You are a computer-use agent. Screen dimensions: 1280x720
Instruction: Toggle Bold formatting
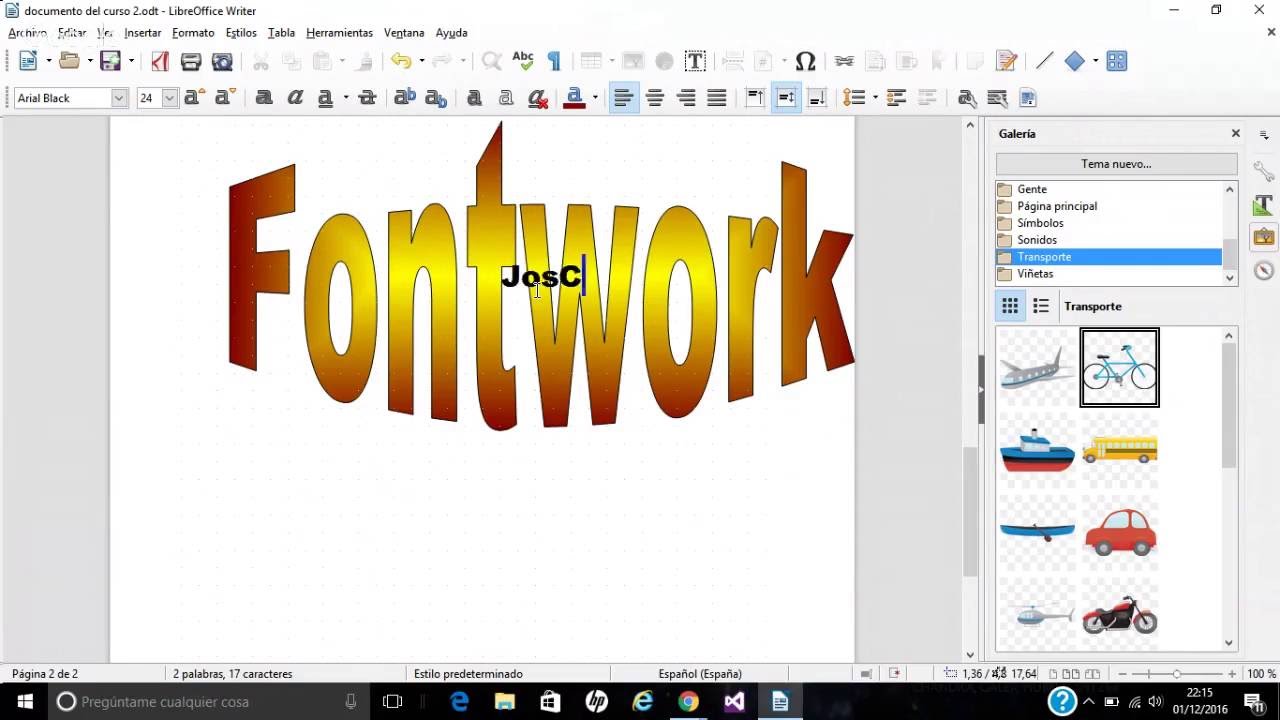pyautogui.click(x=264, y=98)
